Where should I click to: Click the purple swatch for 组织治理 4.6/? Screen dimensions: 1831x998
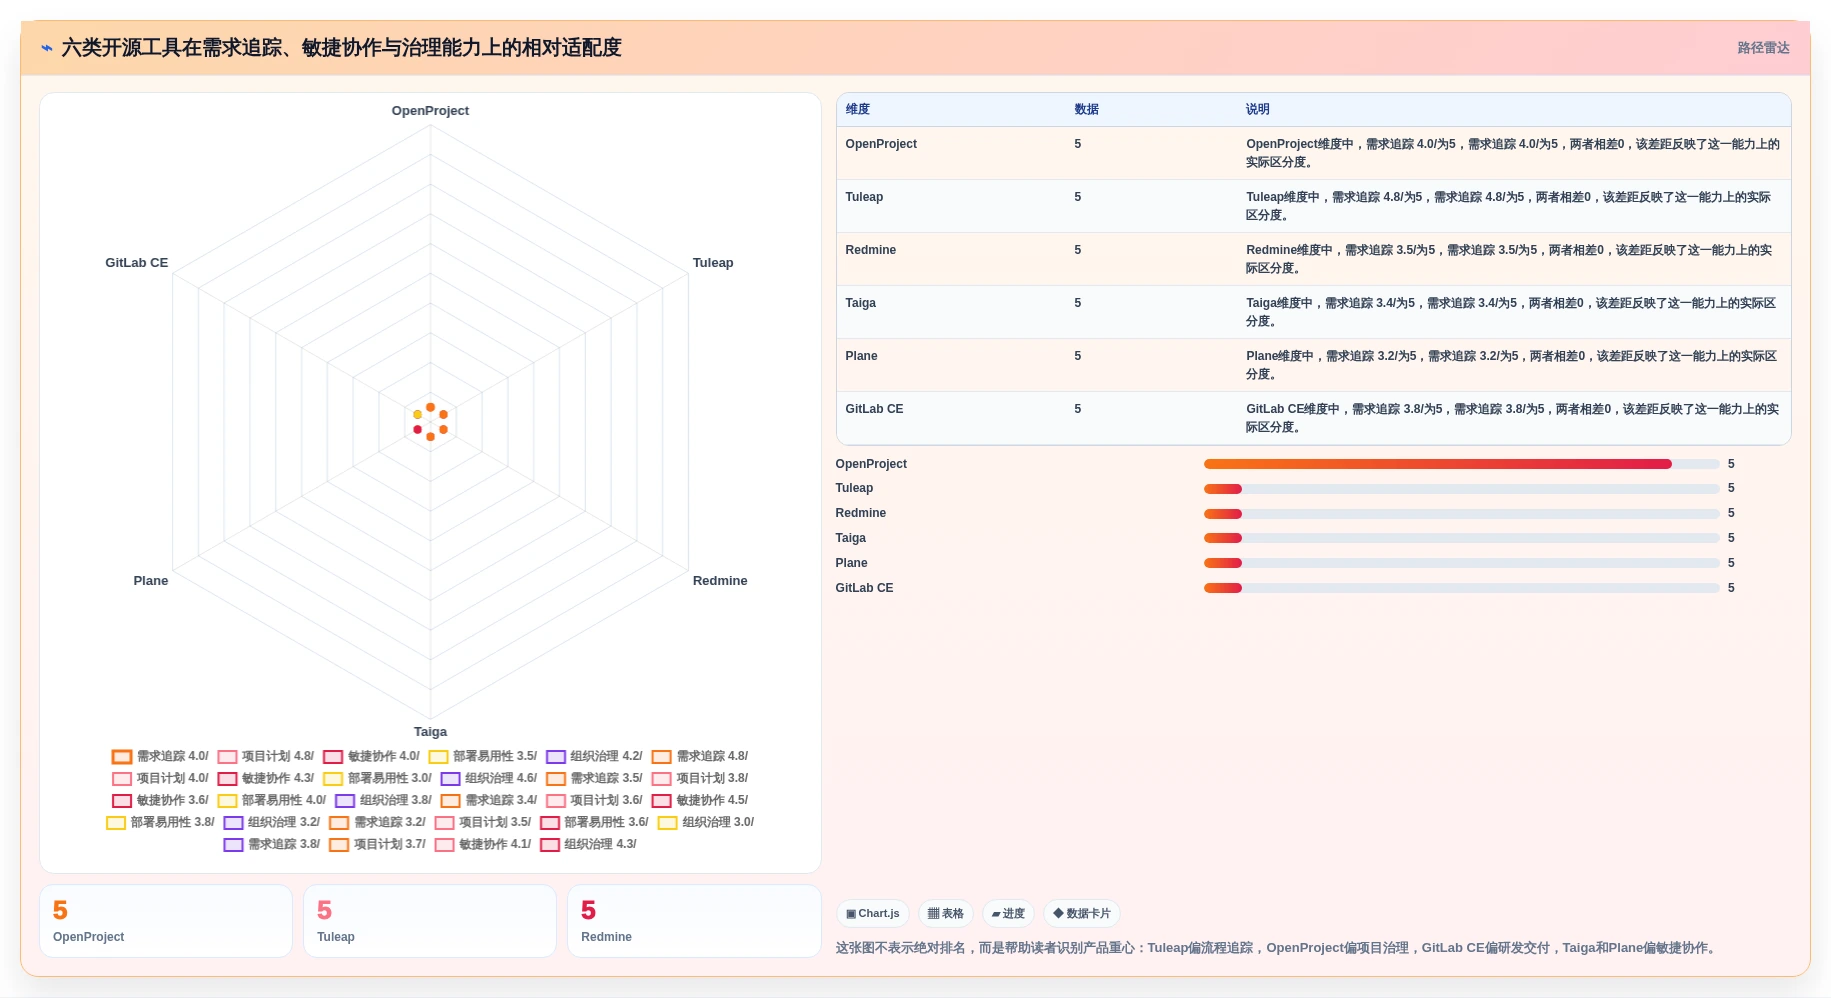click(x=451, y=779)
